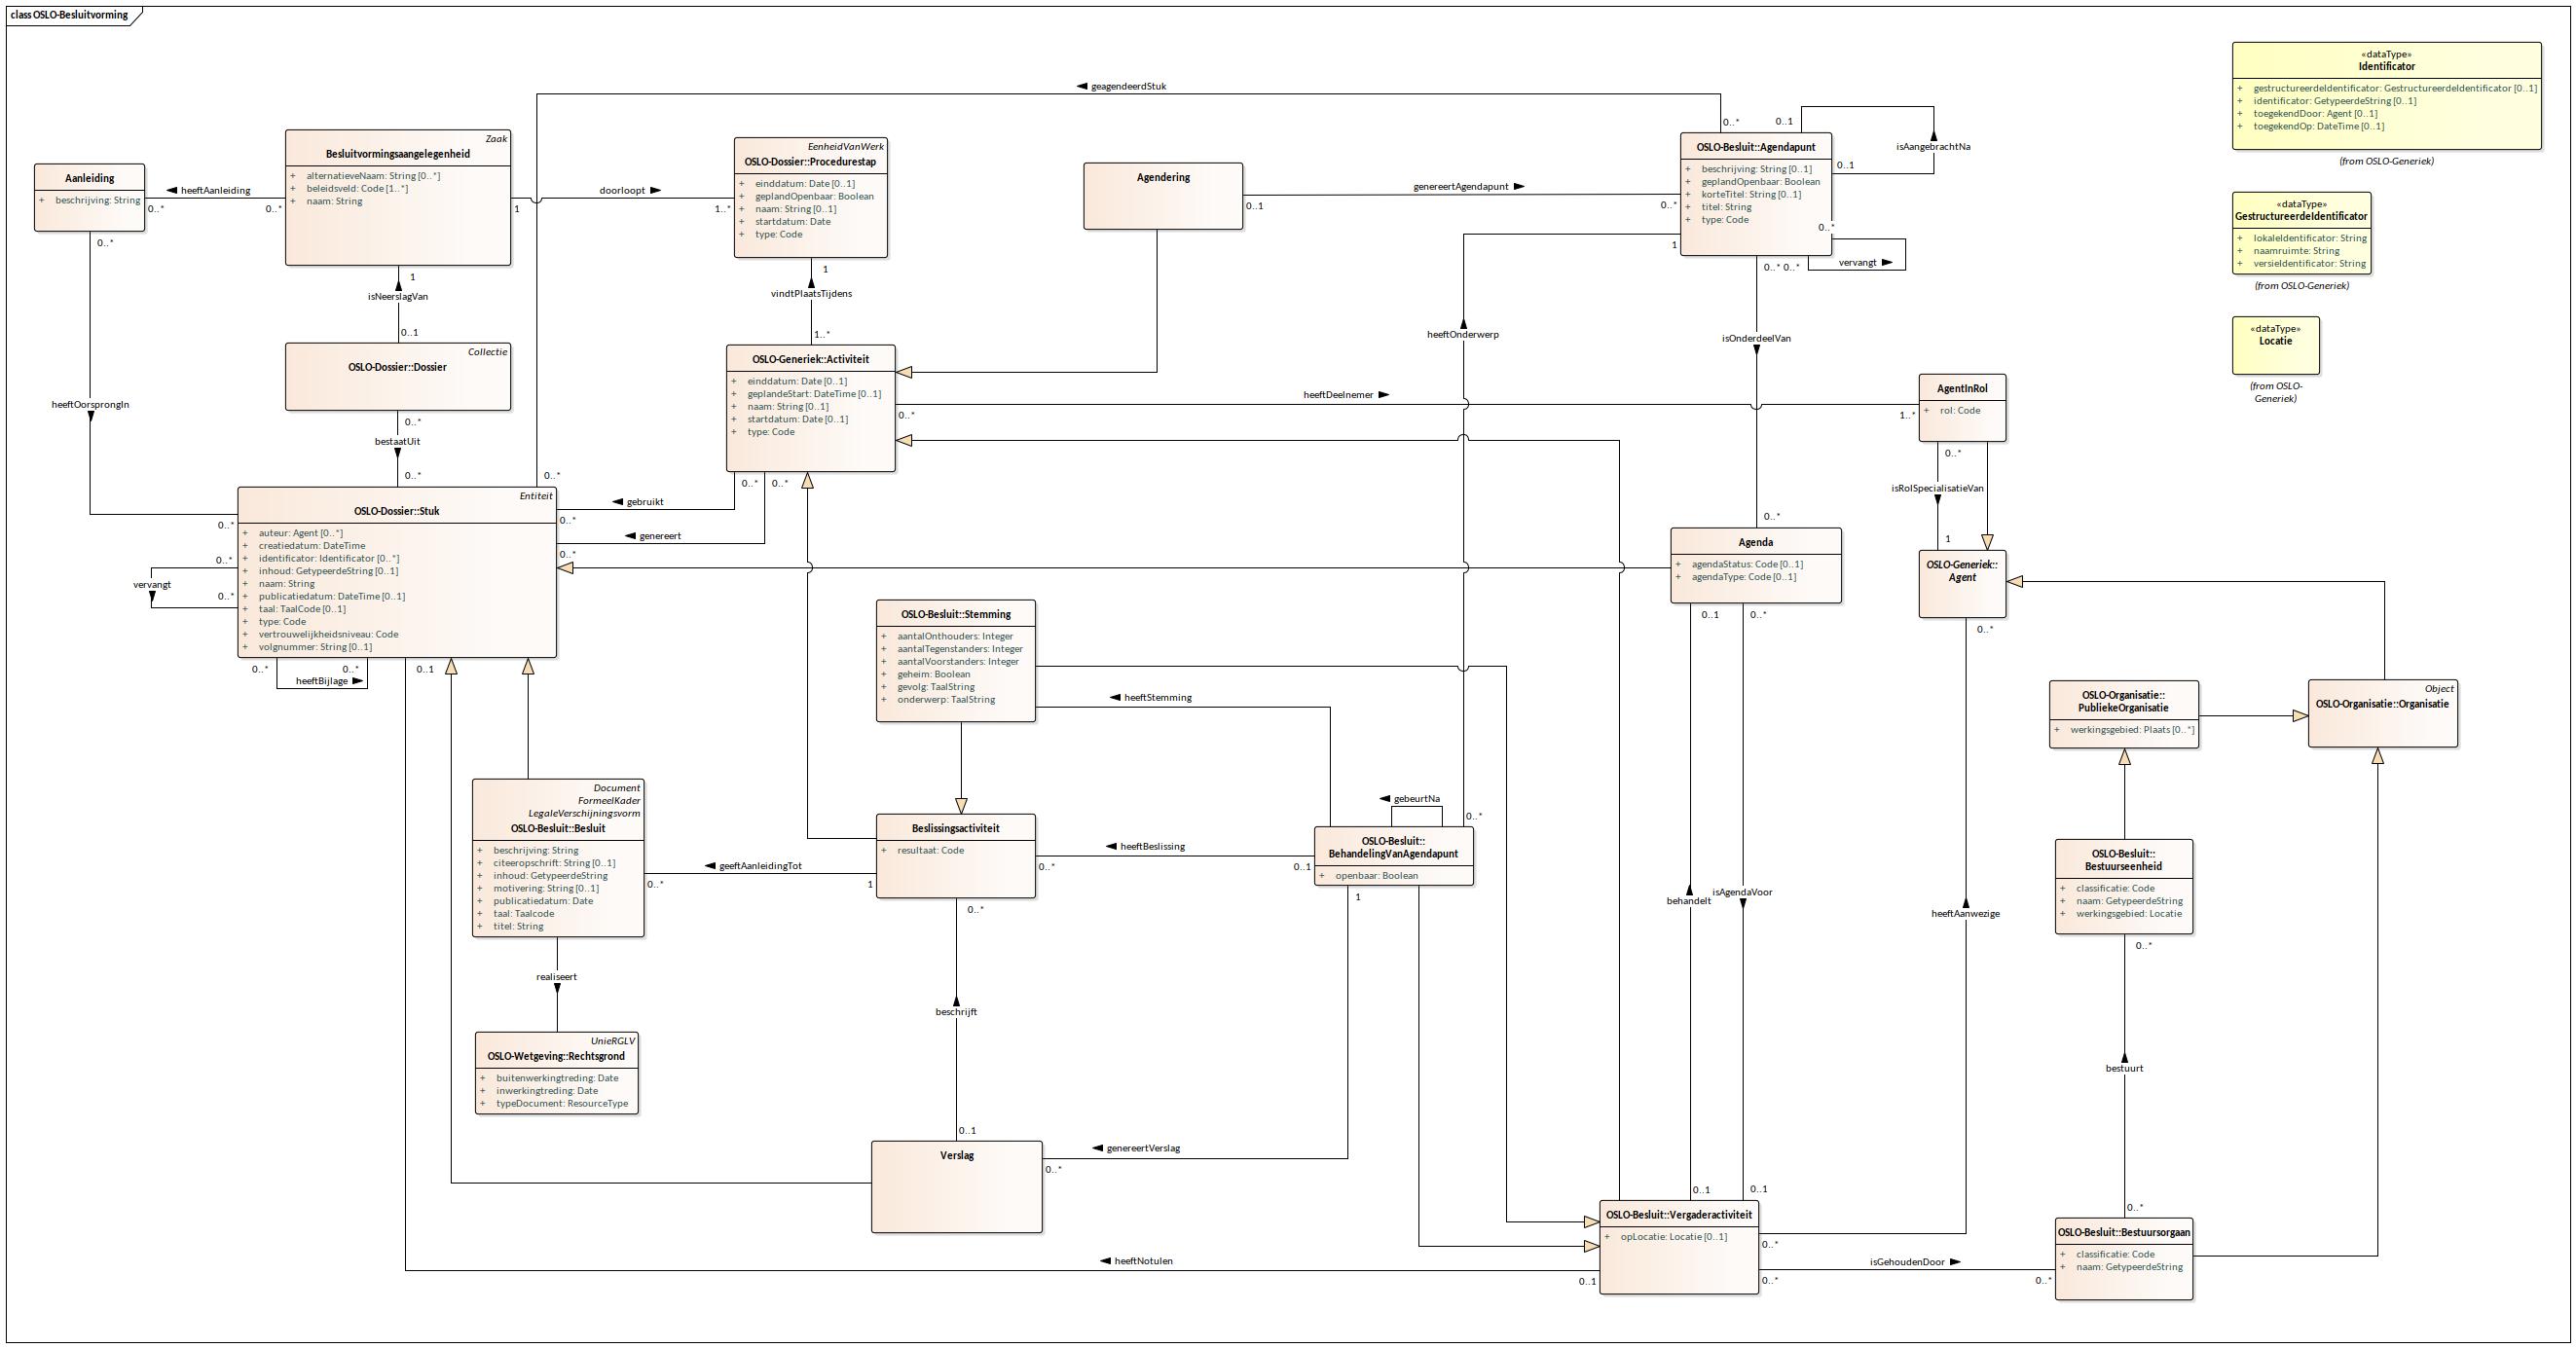The height and width of the screenshot is (1348, 2576).
Task: Click the Besluitvormingsaangelegenheid class header
Action: [398, 154]
